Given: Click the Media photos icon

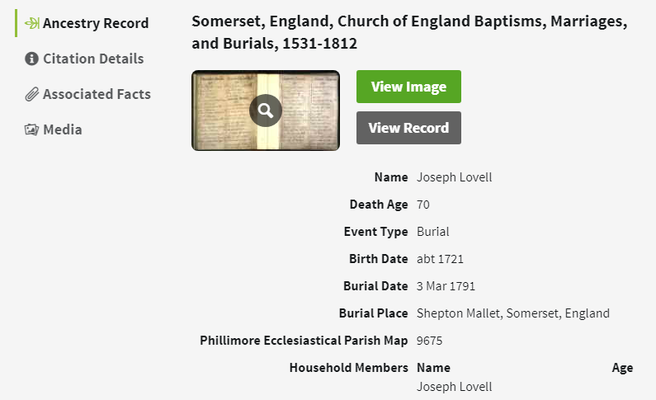Looking at the screenshot, I should (x=31, y=130).
